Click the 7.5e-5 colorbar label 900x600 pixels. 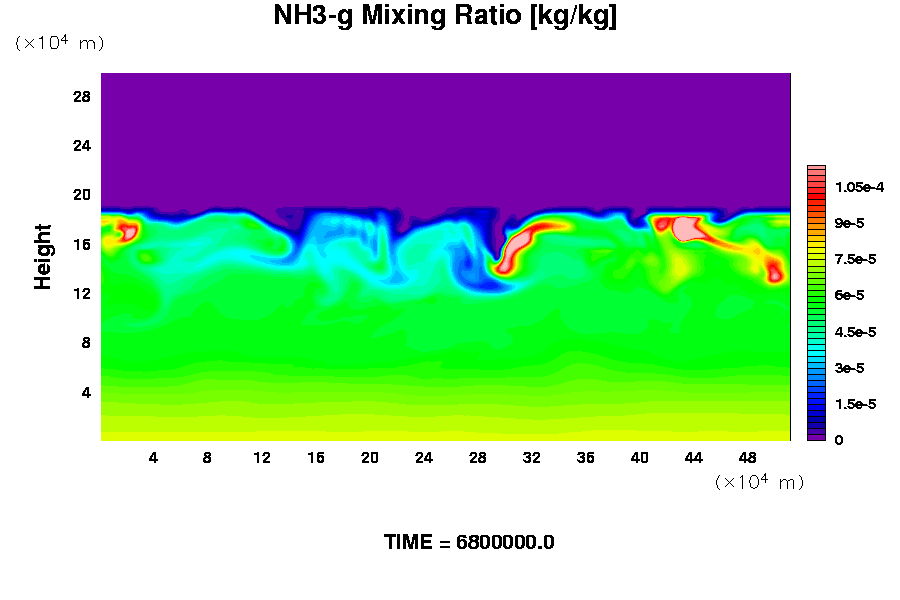click(856, 260)
